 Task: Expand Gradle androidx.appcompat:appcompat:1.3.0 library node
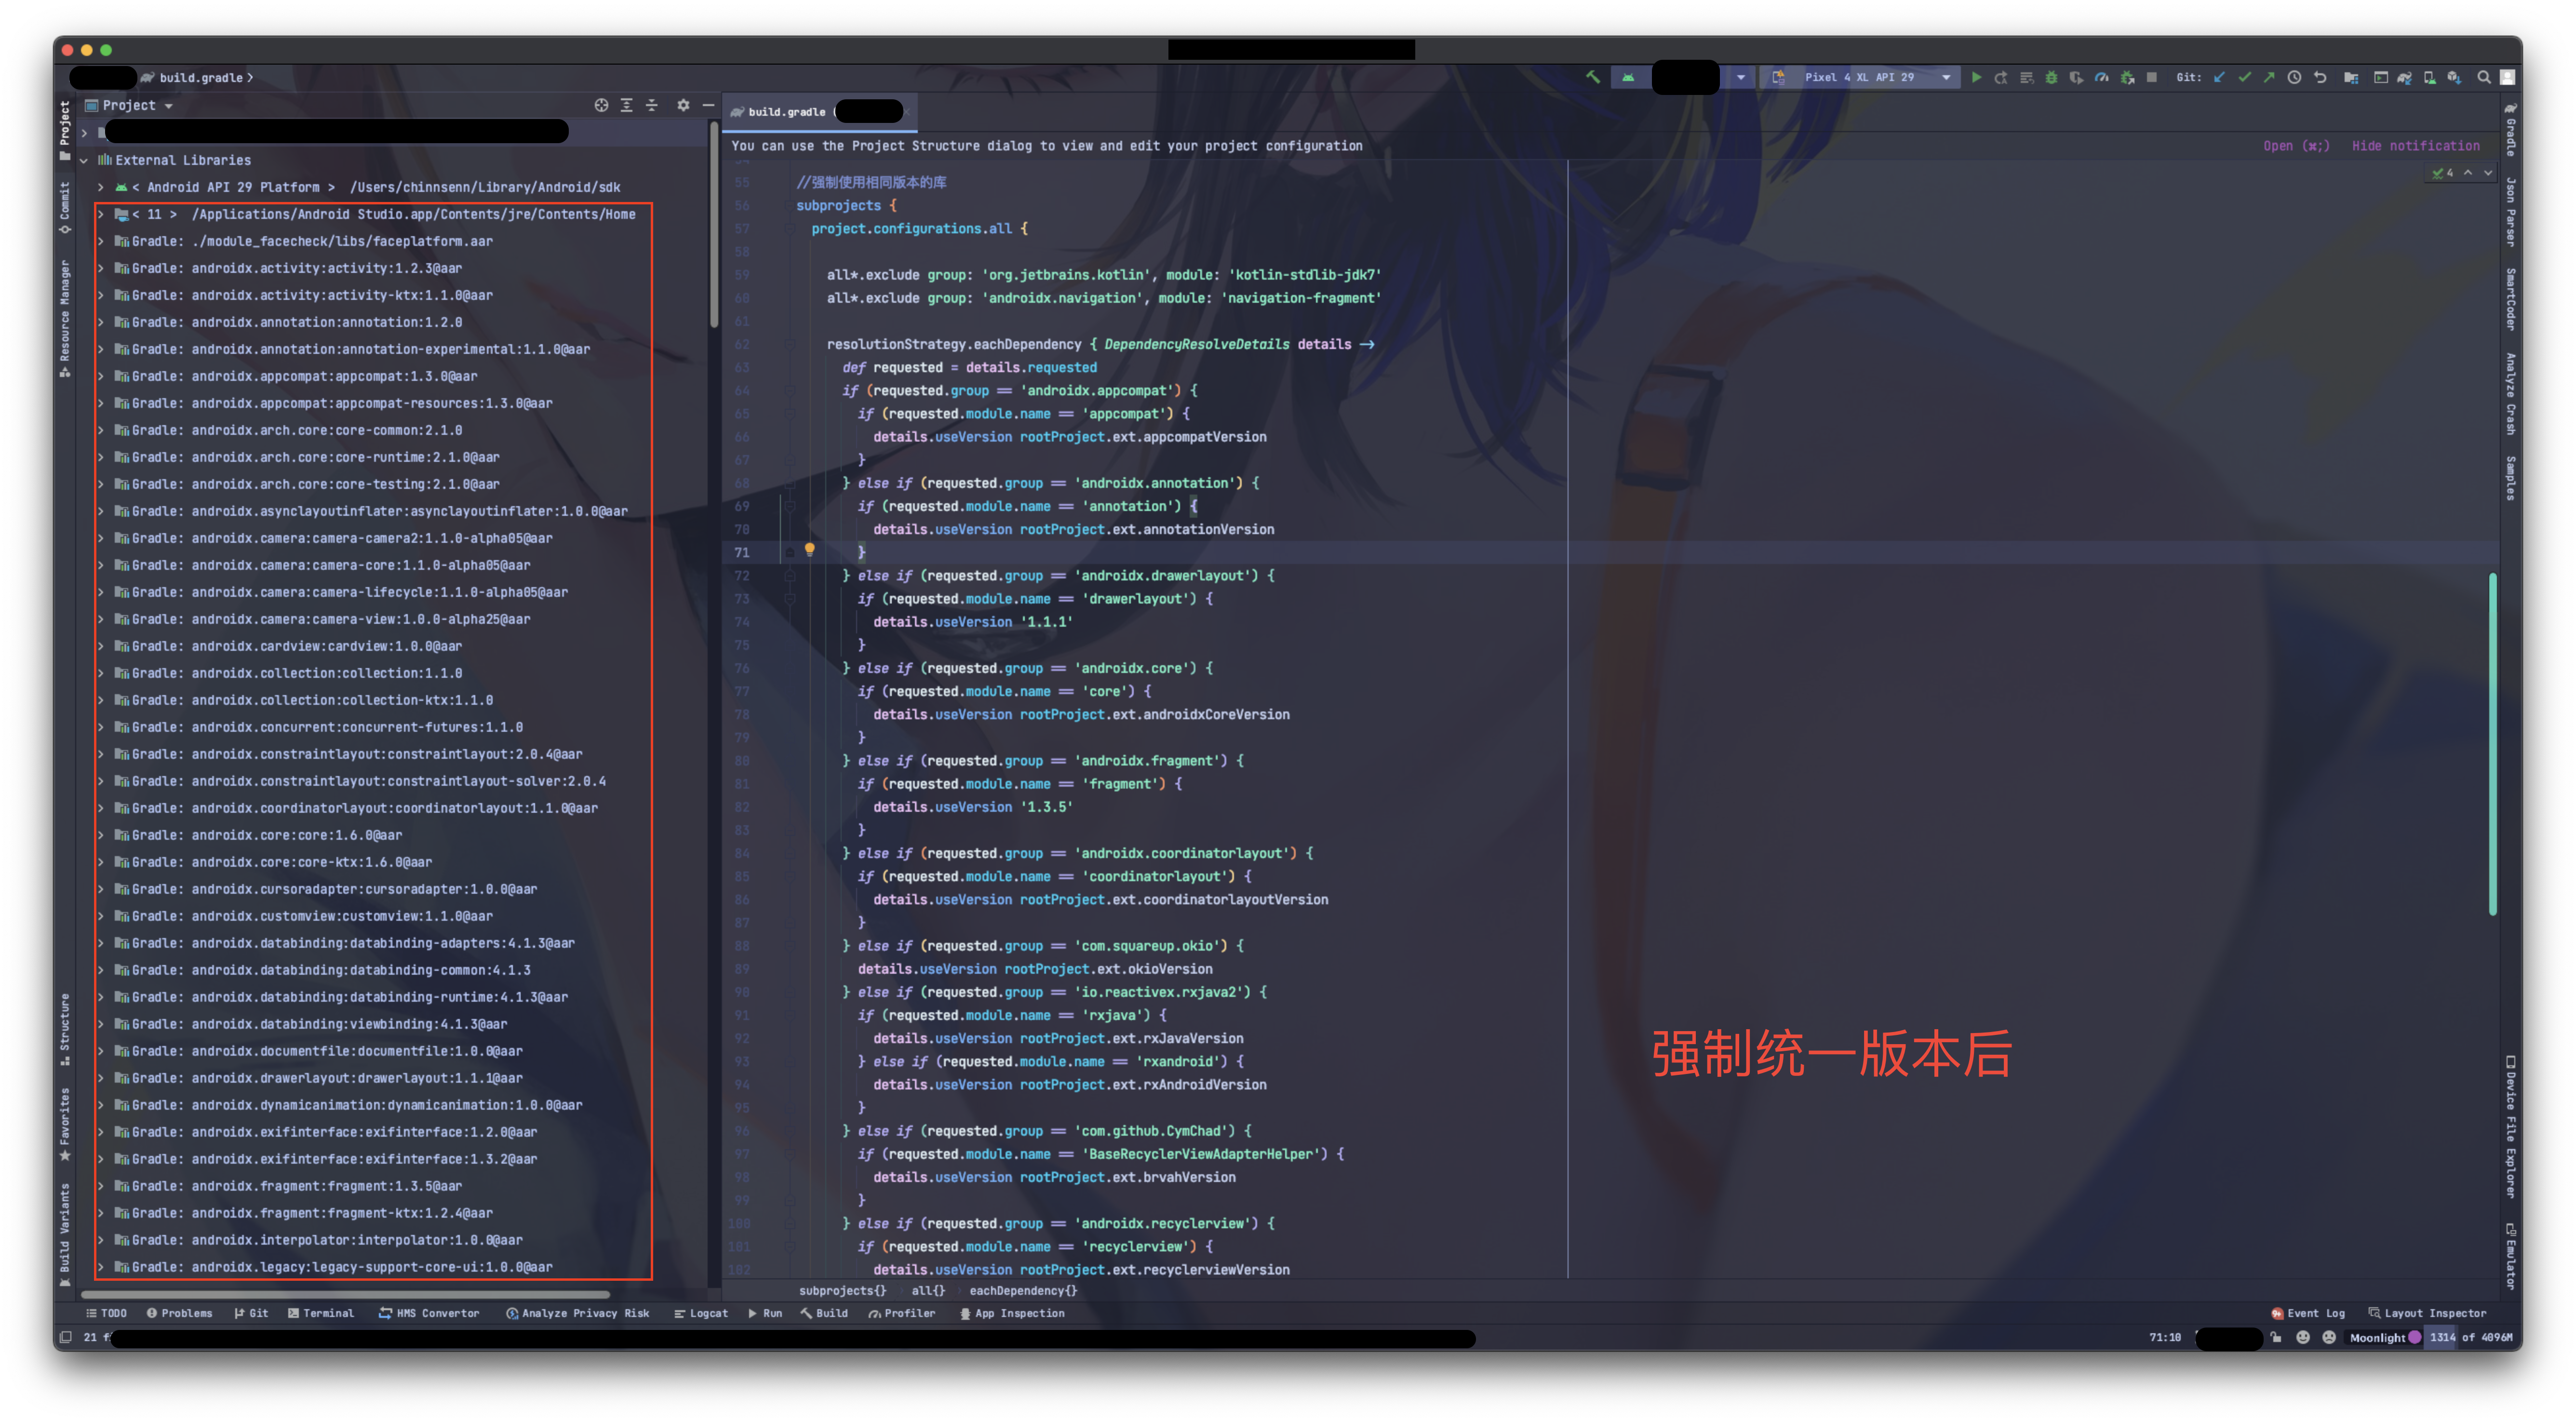coord(101,376)
